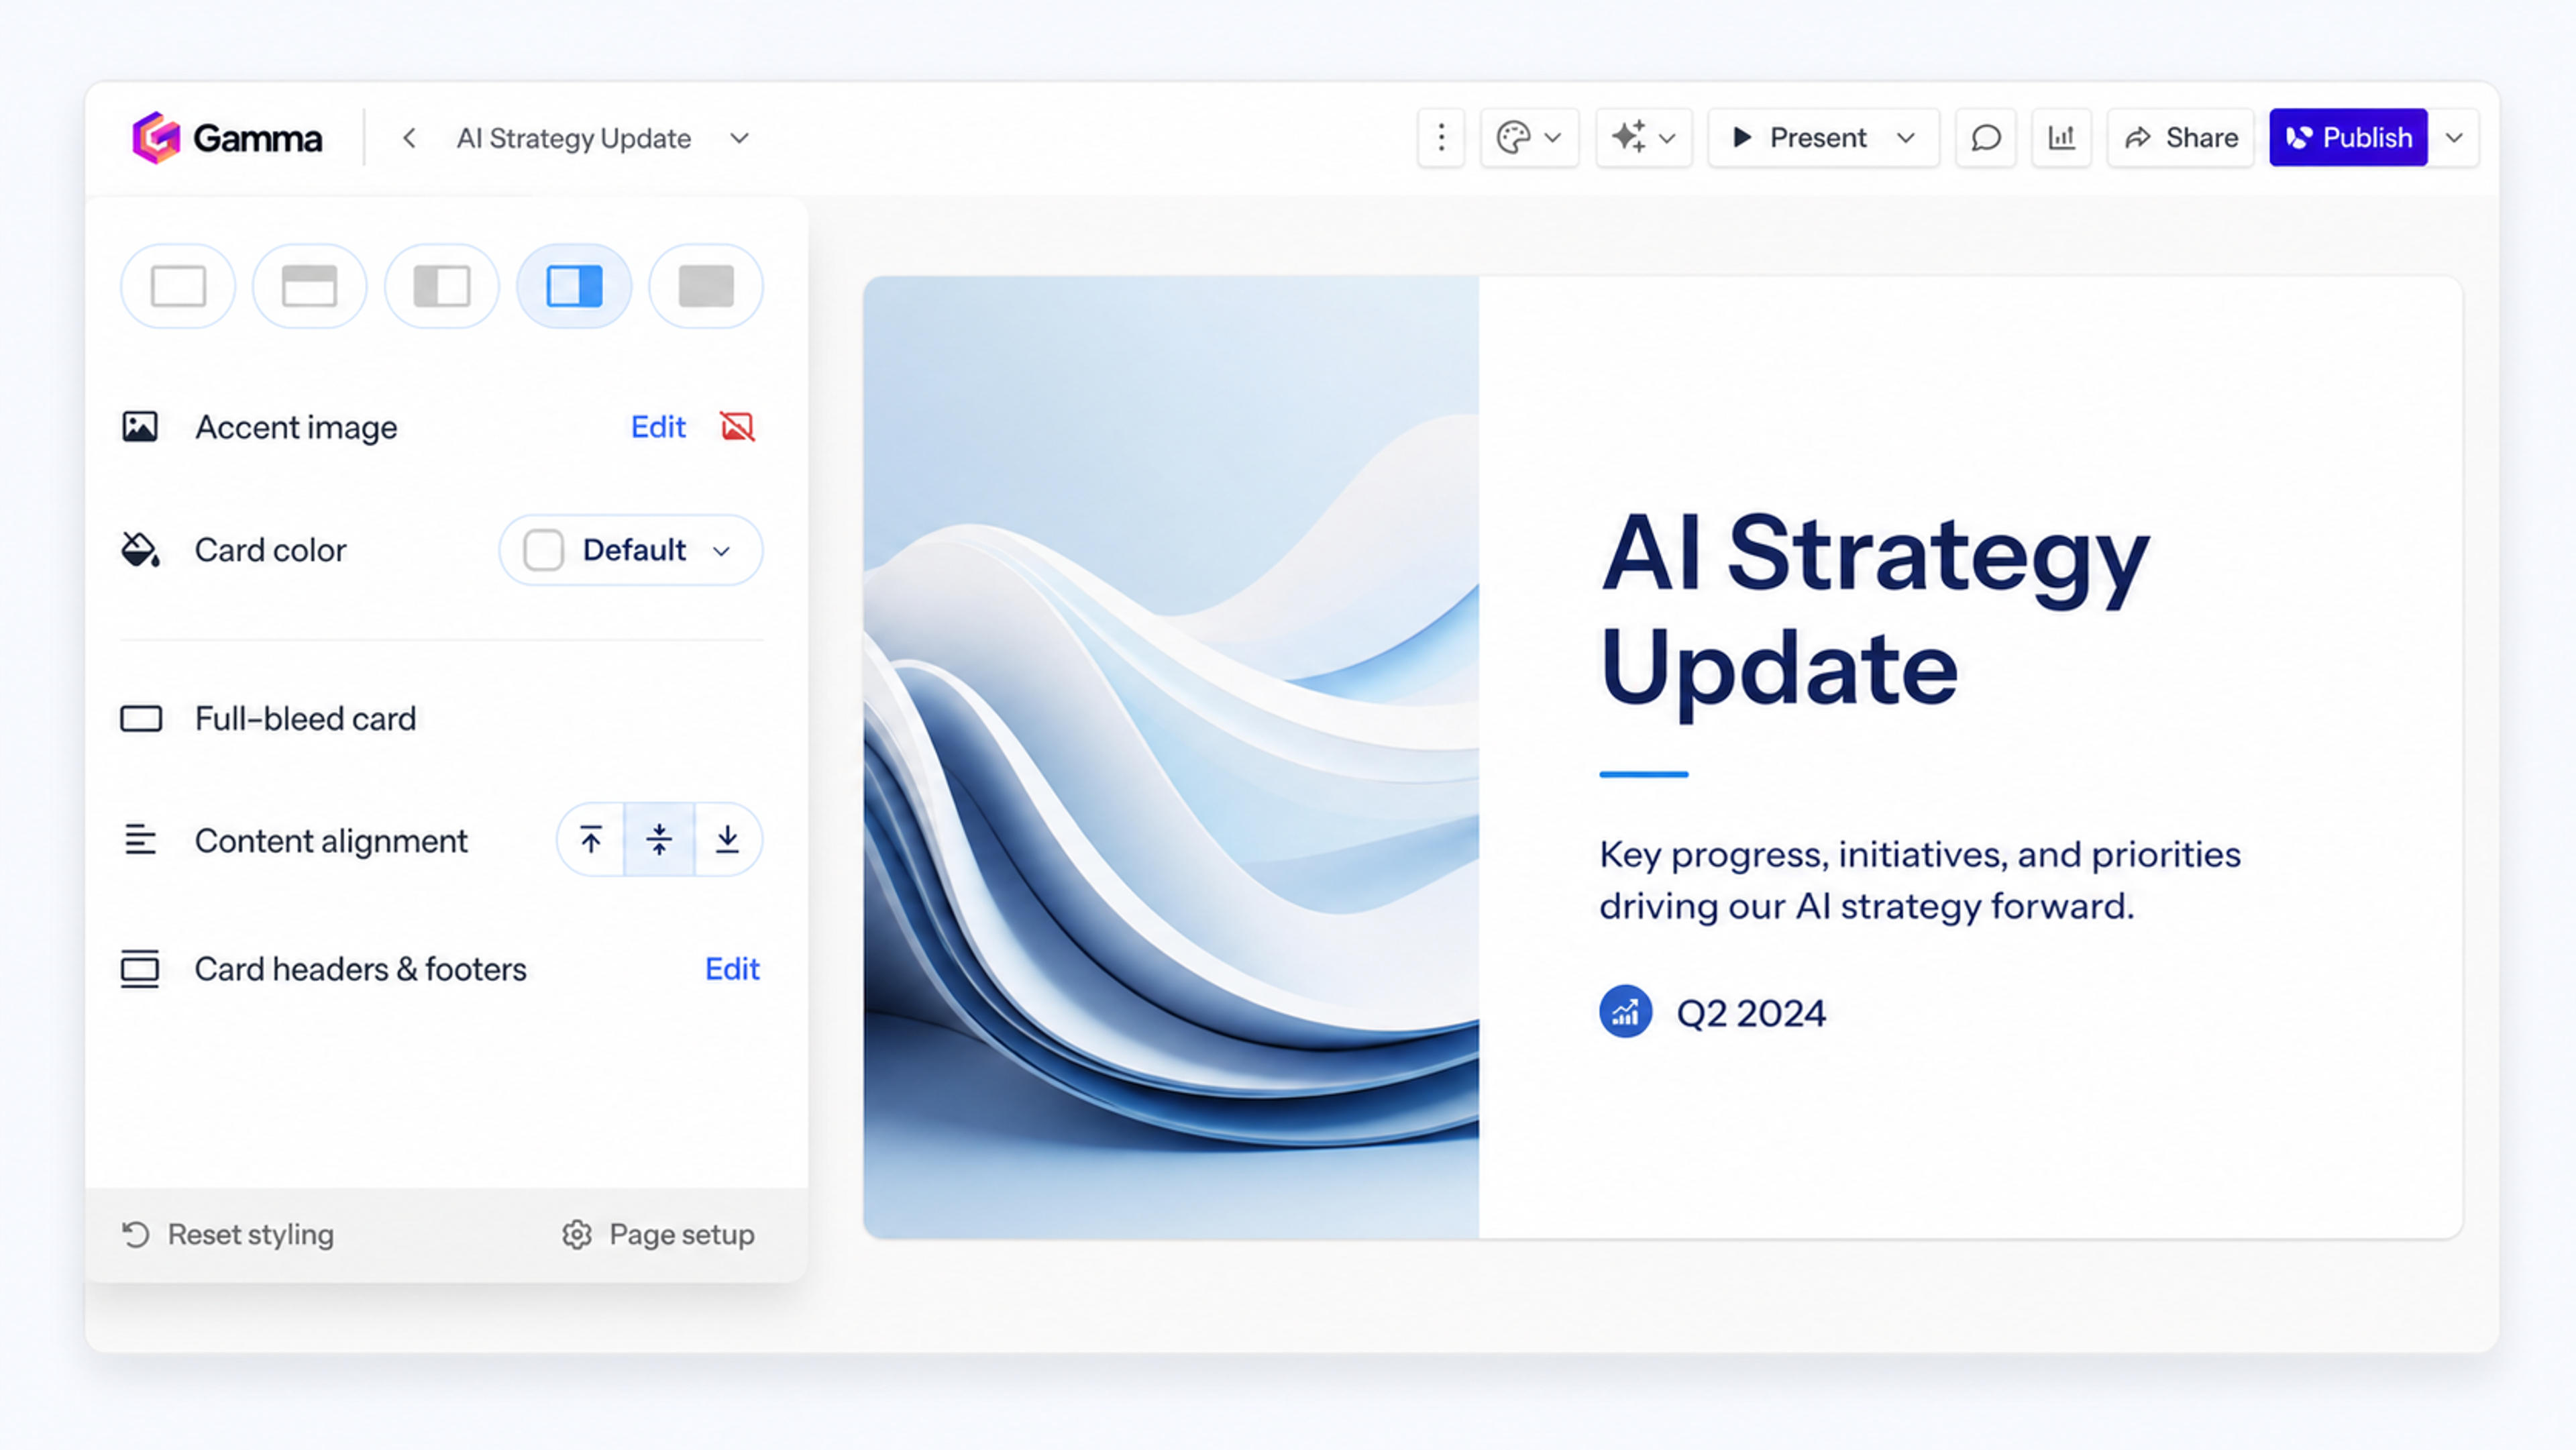Viewport: 2576px width, 1450px height.
Task: Click the Accent image label
Action: click(x=296, y=427)
